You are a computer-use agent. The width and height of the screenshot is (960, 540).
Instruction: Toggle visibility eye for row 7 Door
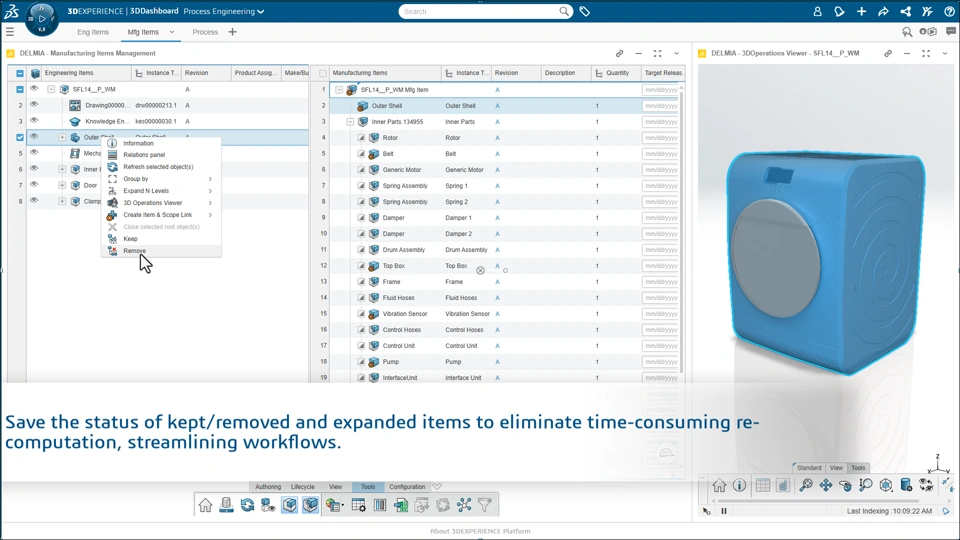[x=34, y=184]
